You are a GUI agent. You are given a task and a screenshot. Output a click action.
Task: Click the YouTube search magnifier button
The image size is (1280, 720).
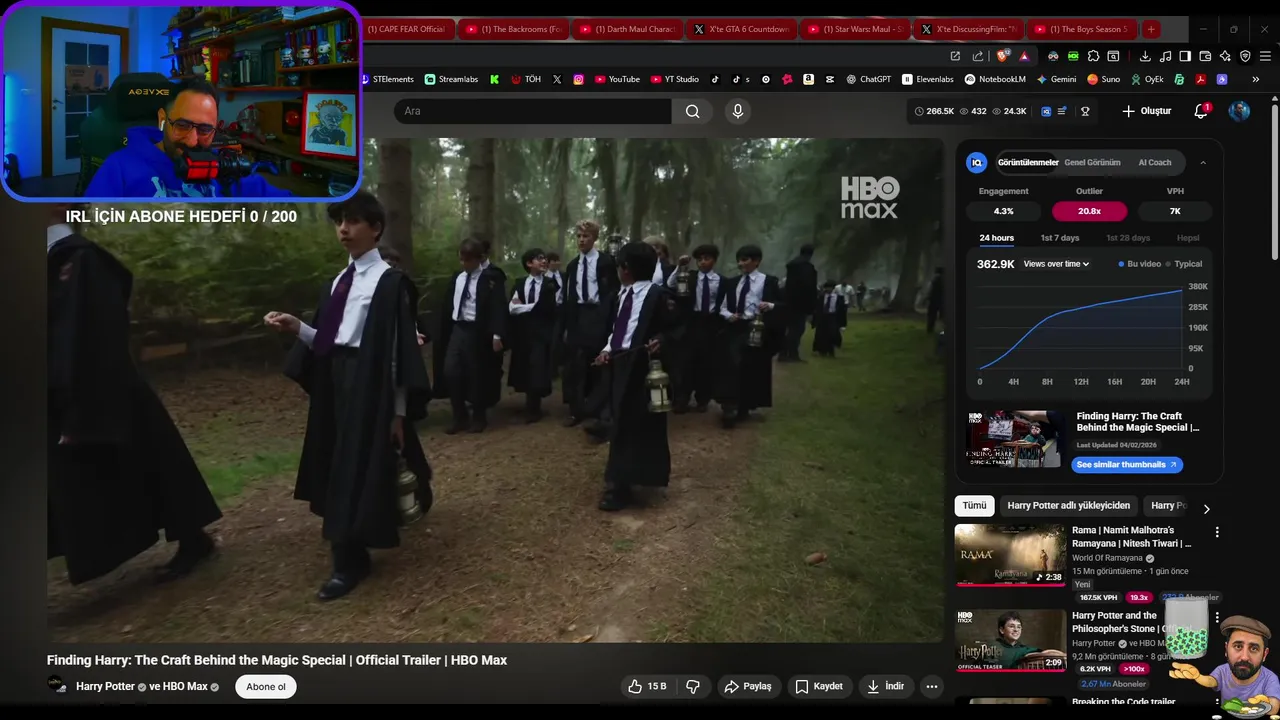click(x=692, y=111)
